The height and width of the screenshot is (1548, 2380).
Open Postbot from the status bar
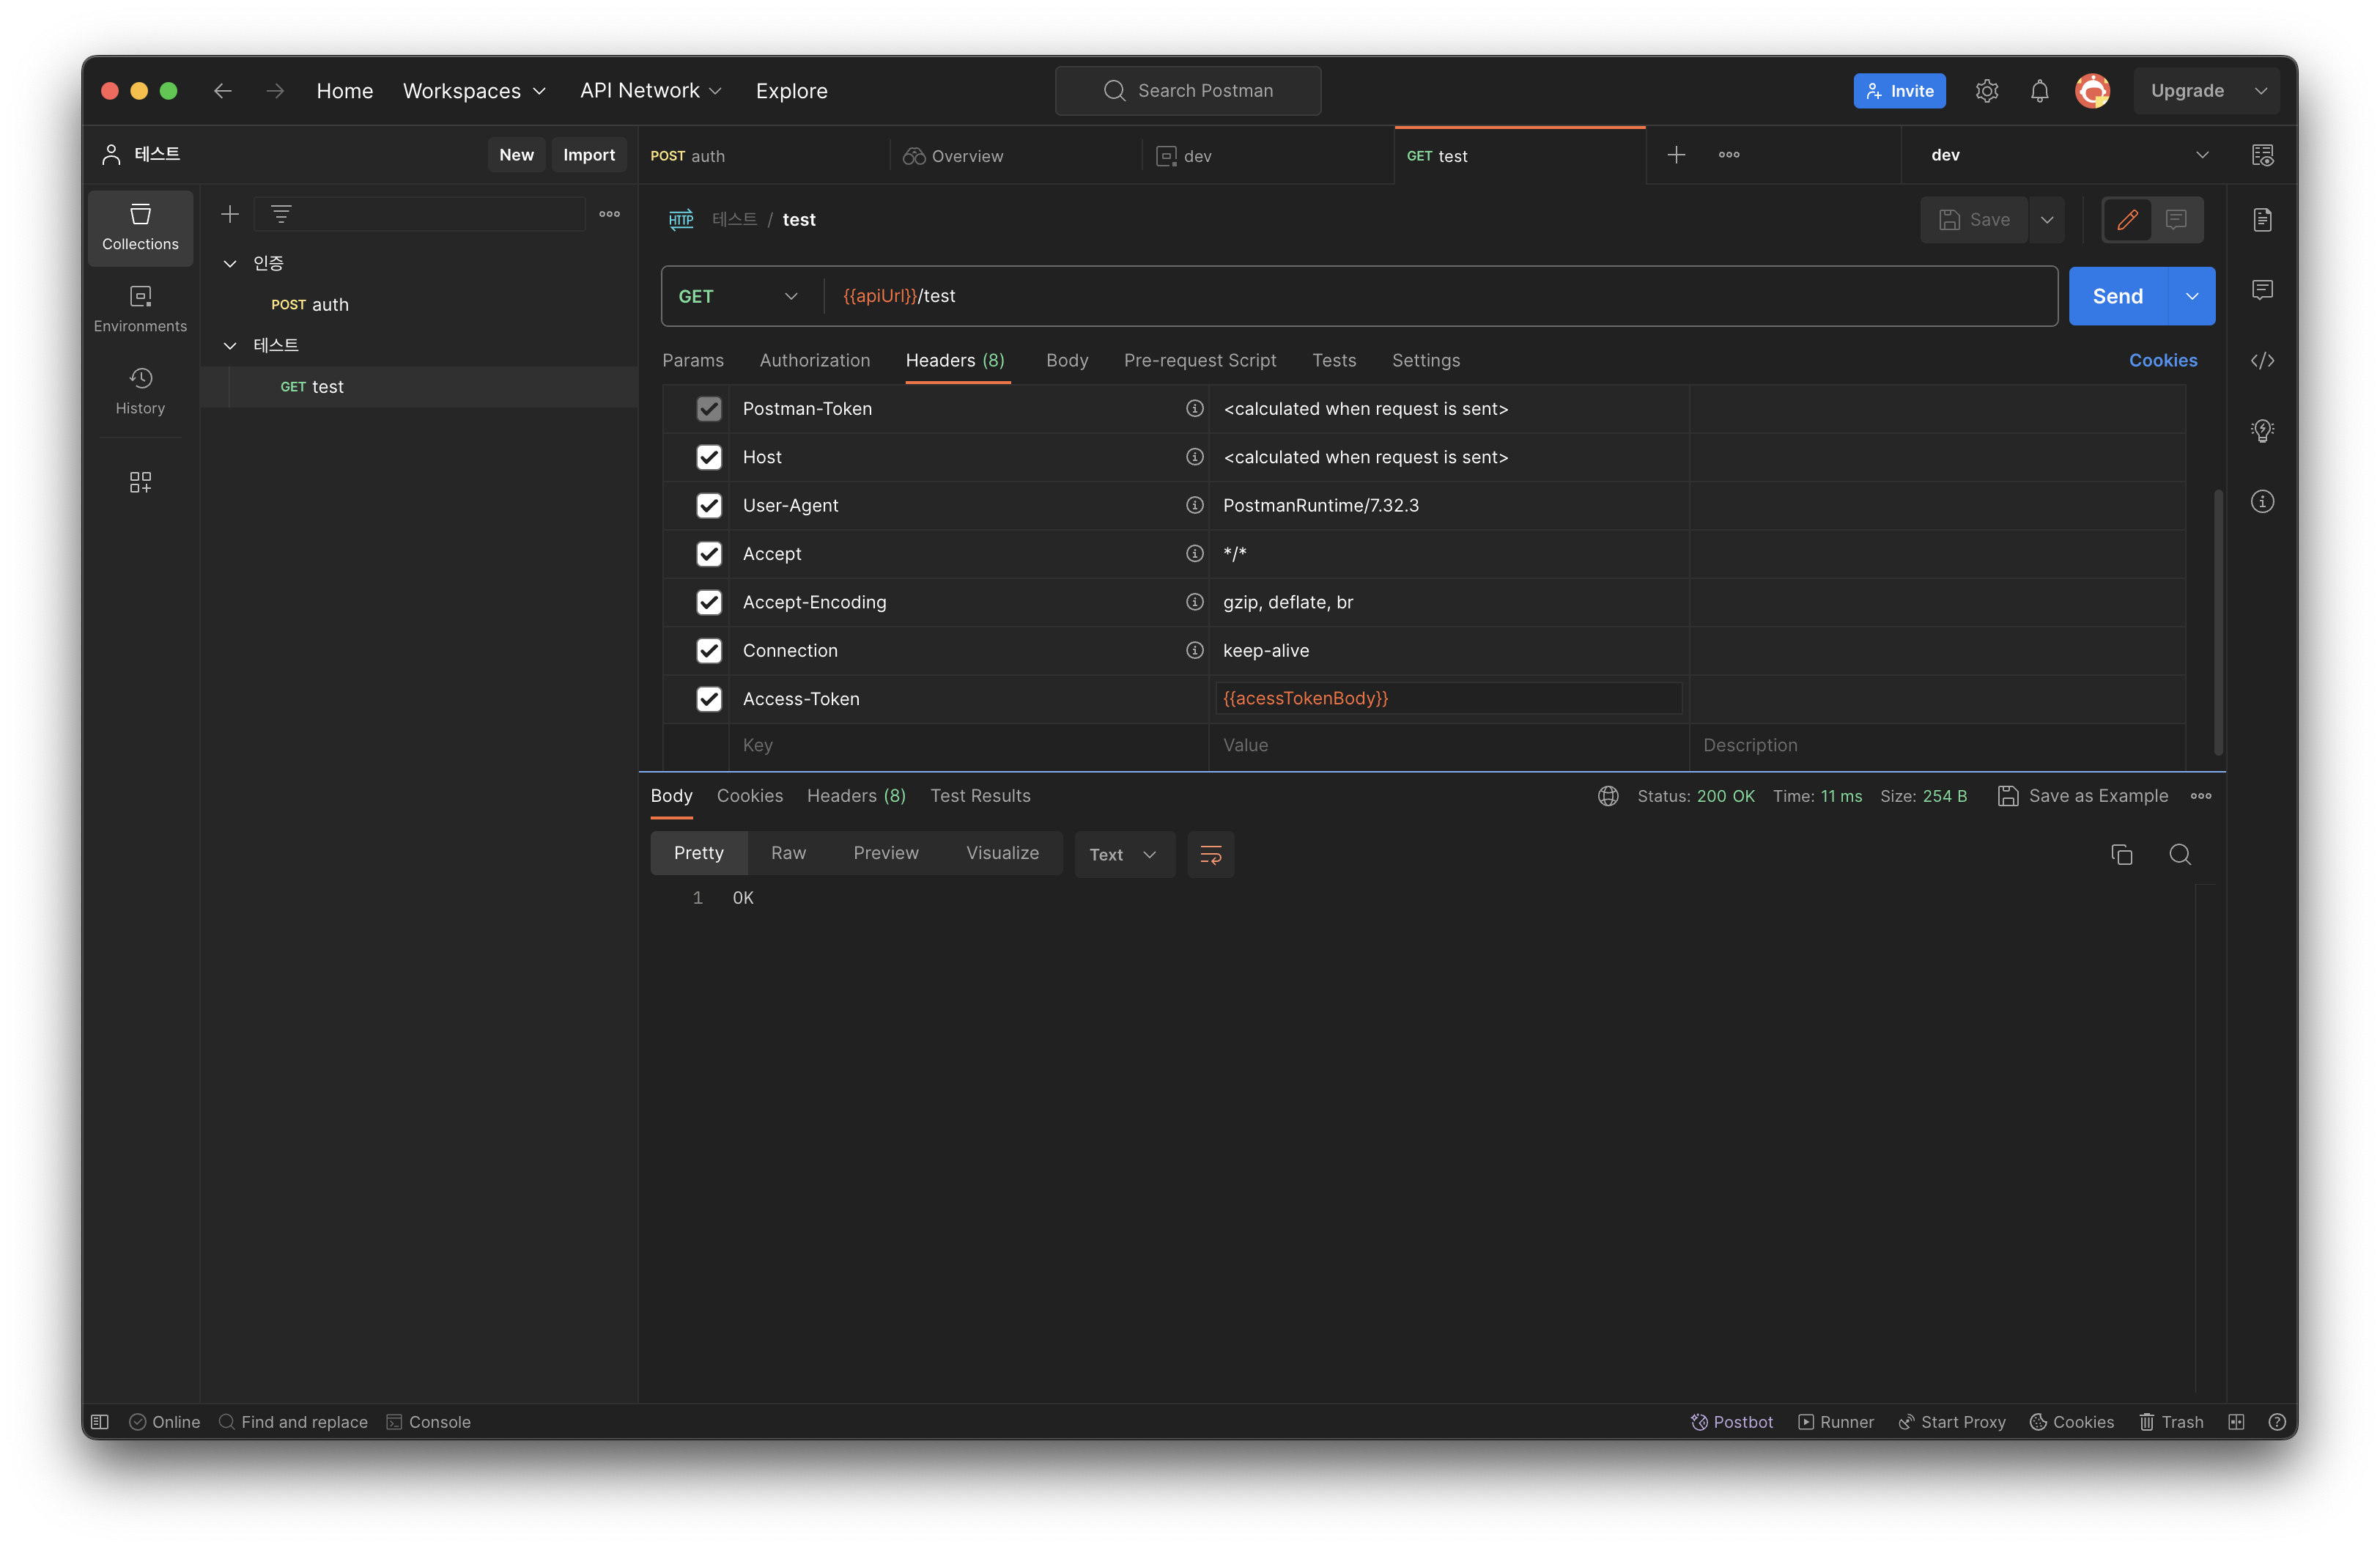point(1731,1422)
